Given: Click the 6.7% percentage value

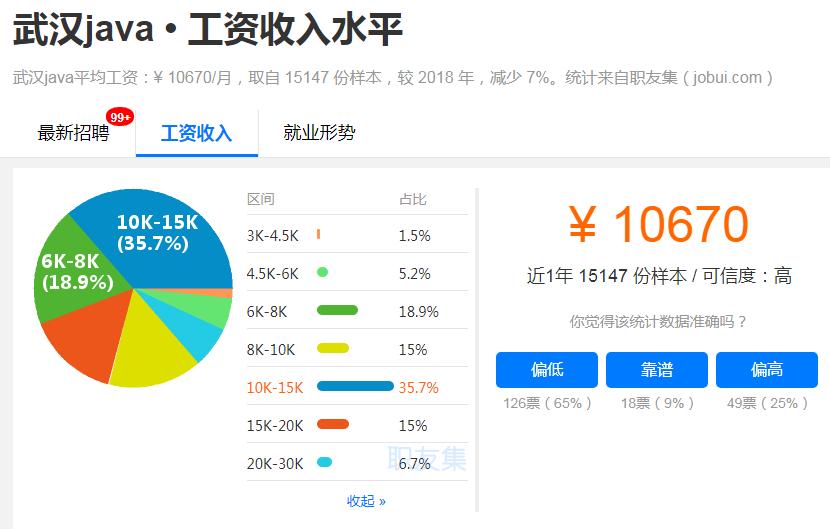Looking at the screenshot, I should pos(414,464).
